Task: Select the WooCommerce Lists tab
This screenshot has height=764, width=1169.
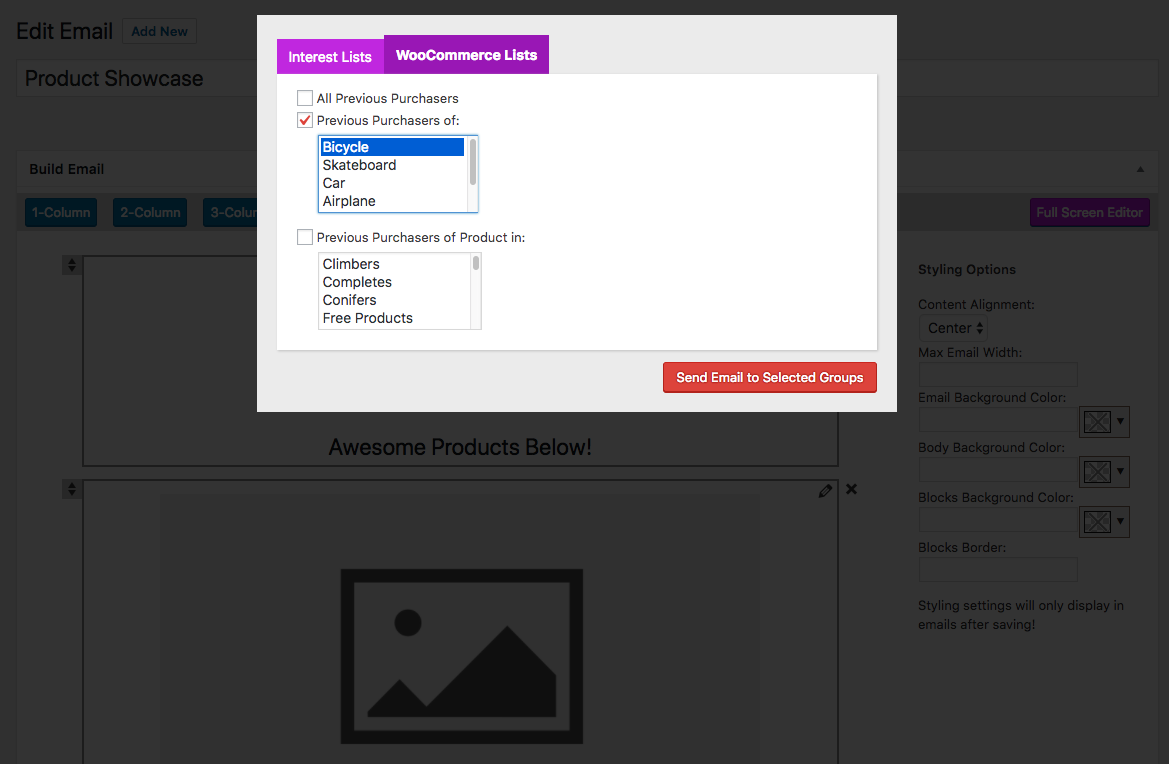Action: pos(466,55)
